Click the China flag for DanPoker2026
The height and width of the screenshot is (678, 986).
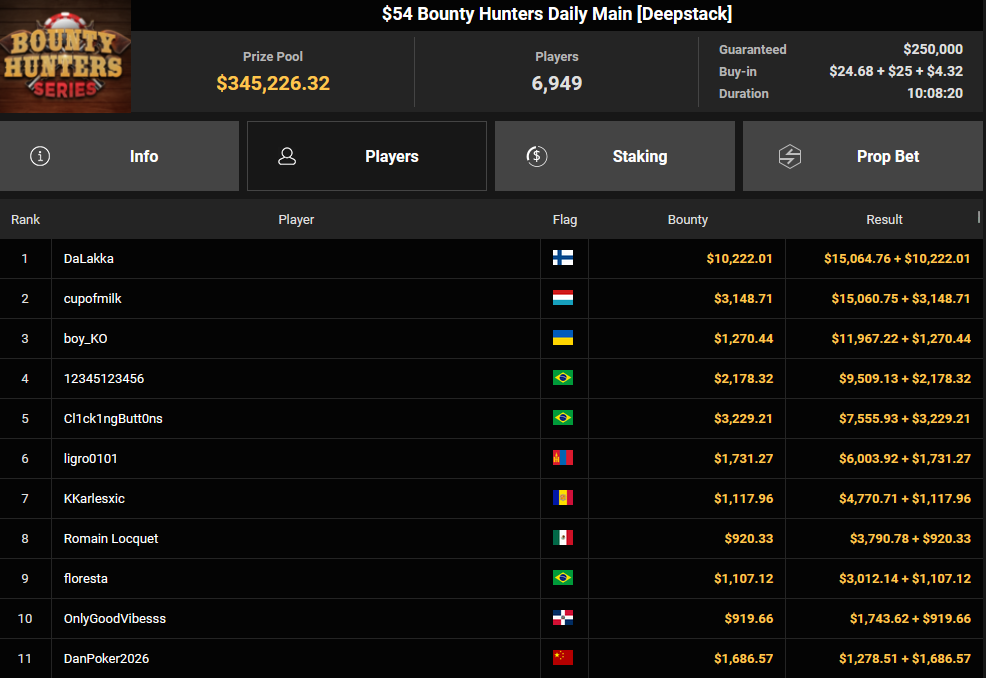pos(563,658)
